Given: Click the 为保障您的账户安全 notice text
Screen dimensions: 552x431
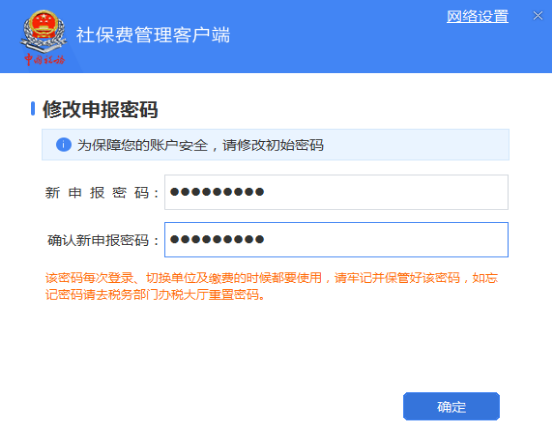Looking at the screenshot, I should (x=143, y=145).
